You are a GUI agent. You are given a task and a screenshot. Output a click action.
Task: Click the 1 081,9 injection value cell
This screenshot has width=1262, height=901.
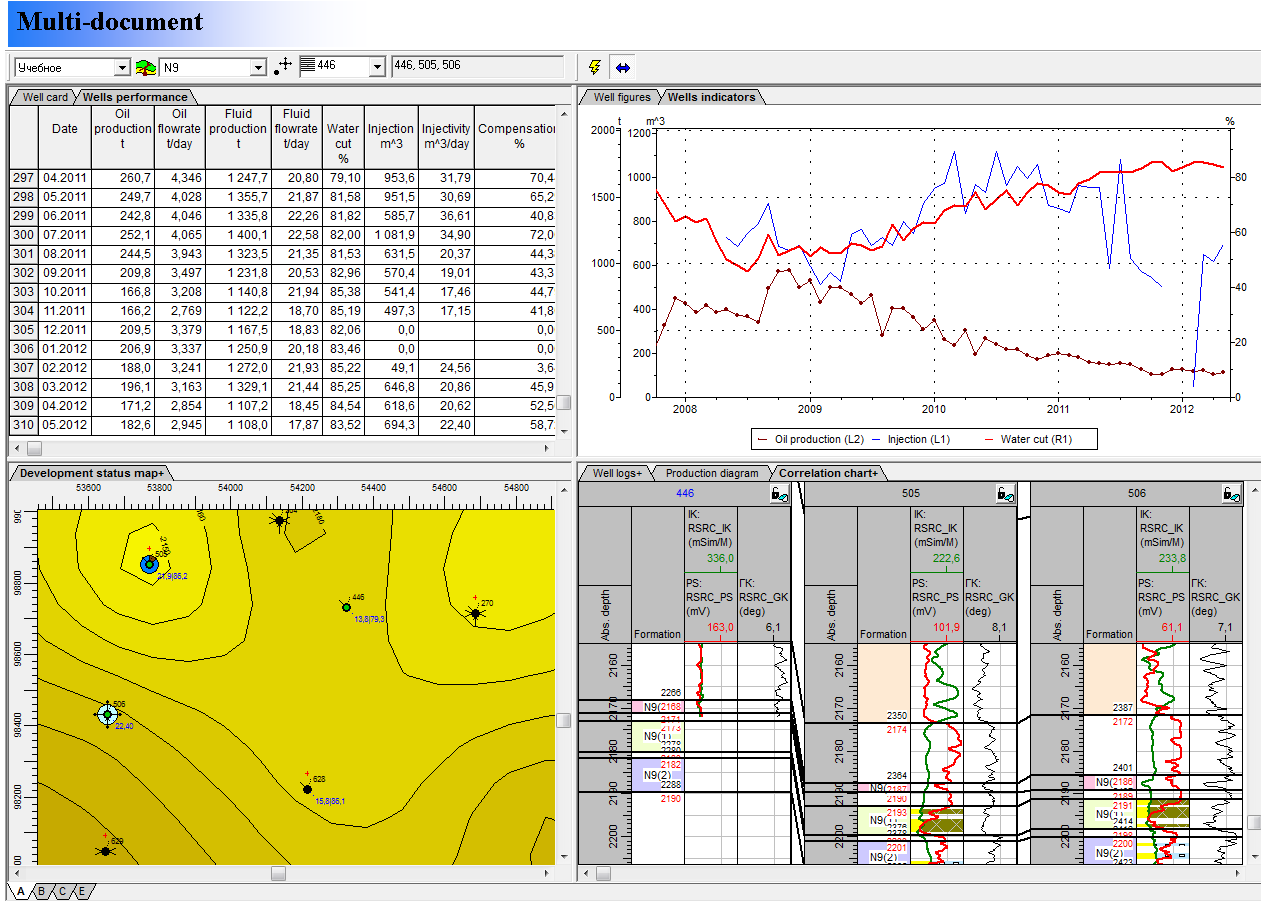[391, 234]
